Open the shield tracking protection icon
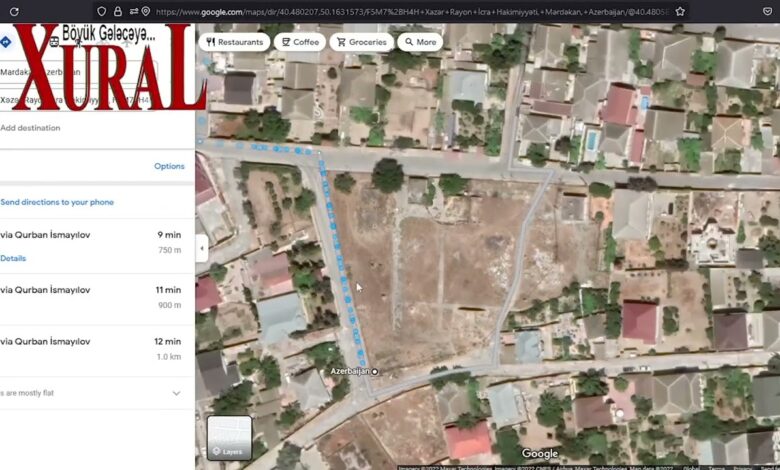This screenshot has height=470, width=780. tap(101, 11)
